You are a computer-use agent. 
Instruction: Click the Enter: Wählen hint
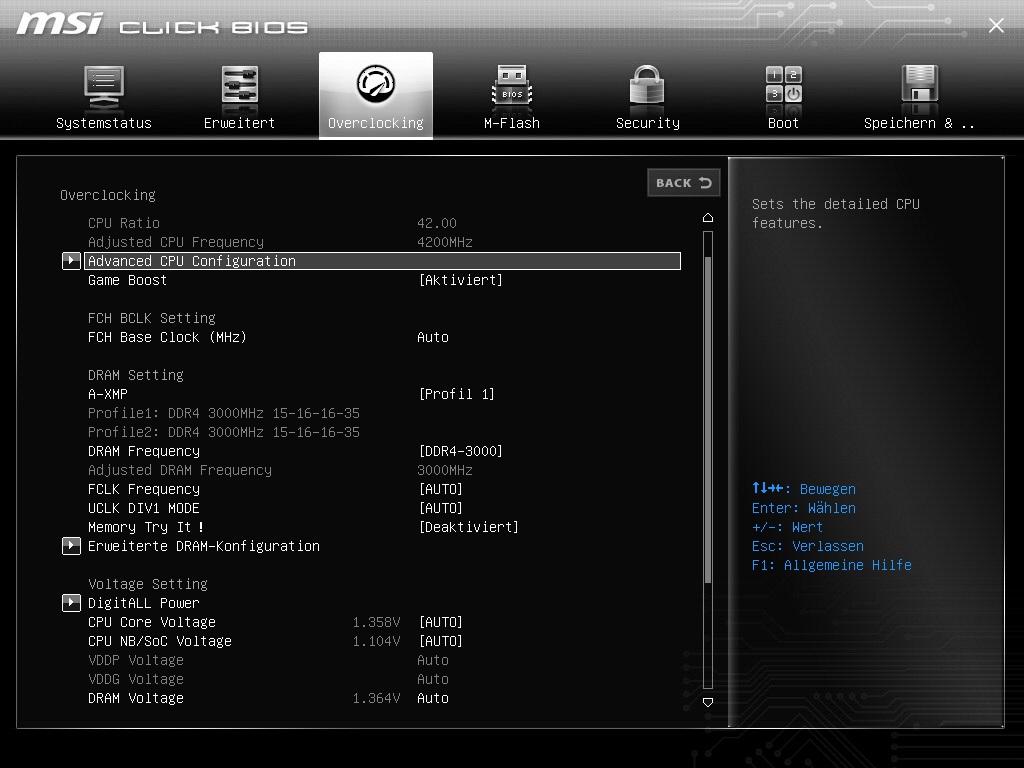pyautogui.click(x=804, y=508)
